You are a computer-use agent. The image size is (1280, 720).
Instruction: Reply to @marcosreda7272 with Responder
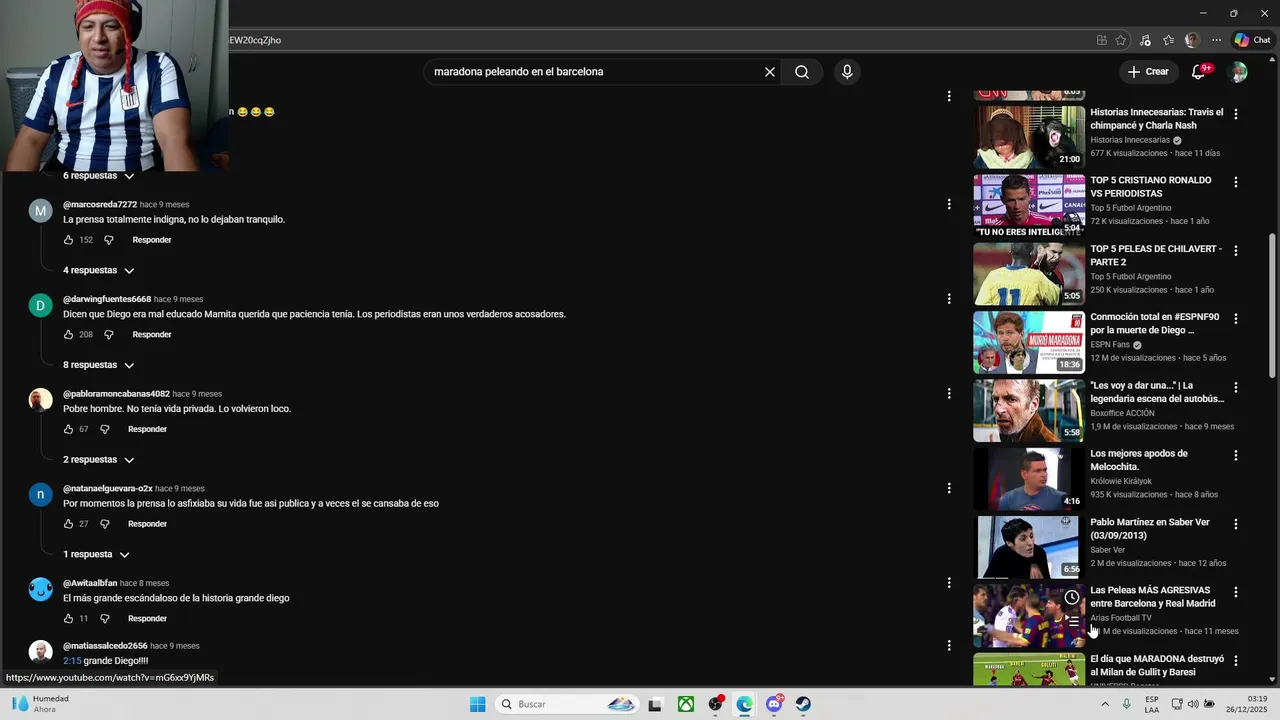tap(152, 240)
